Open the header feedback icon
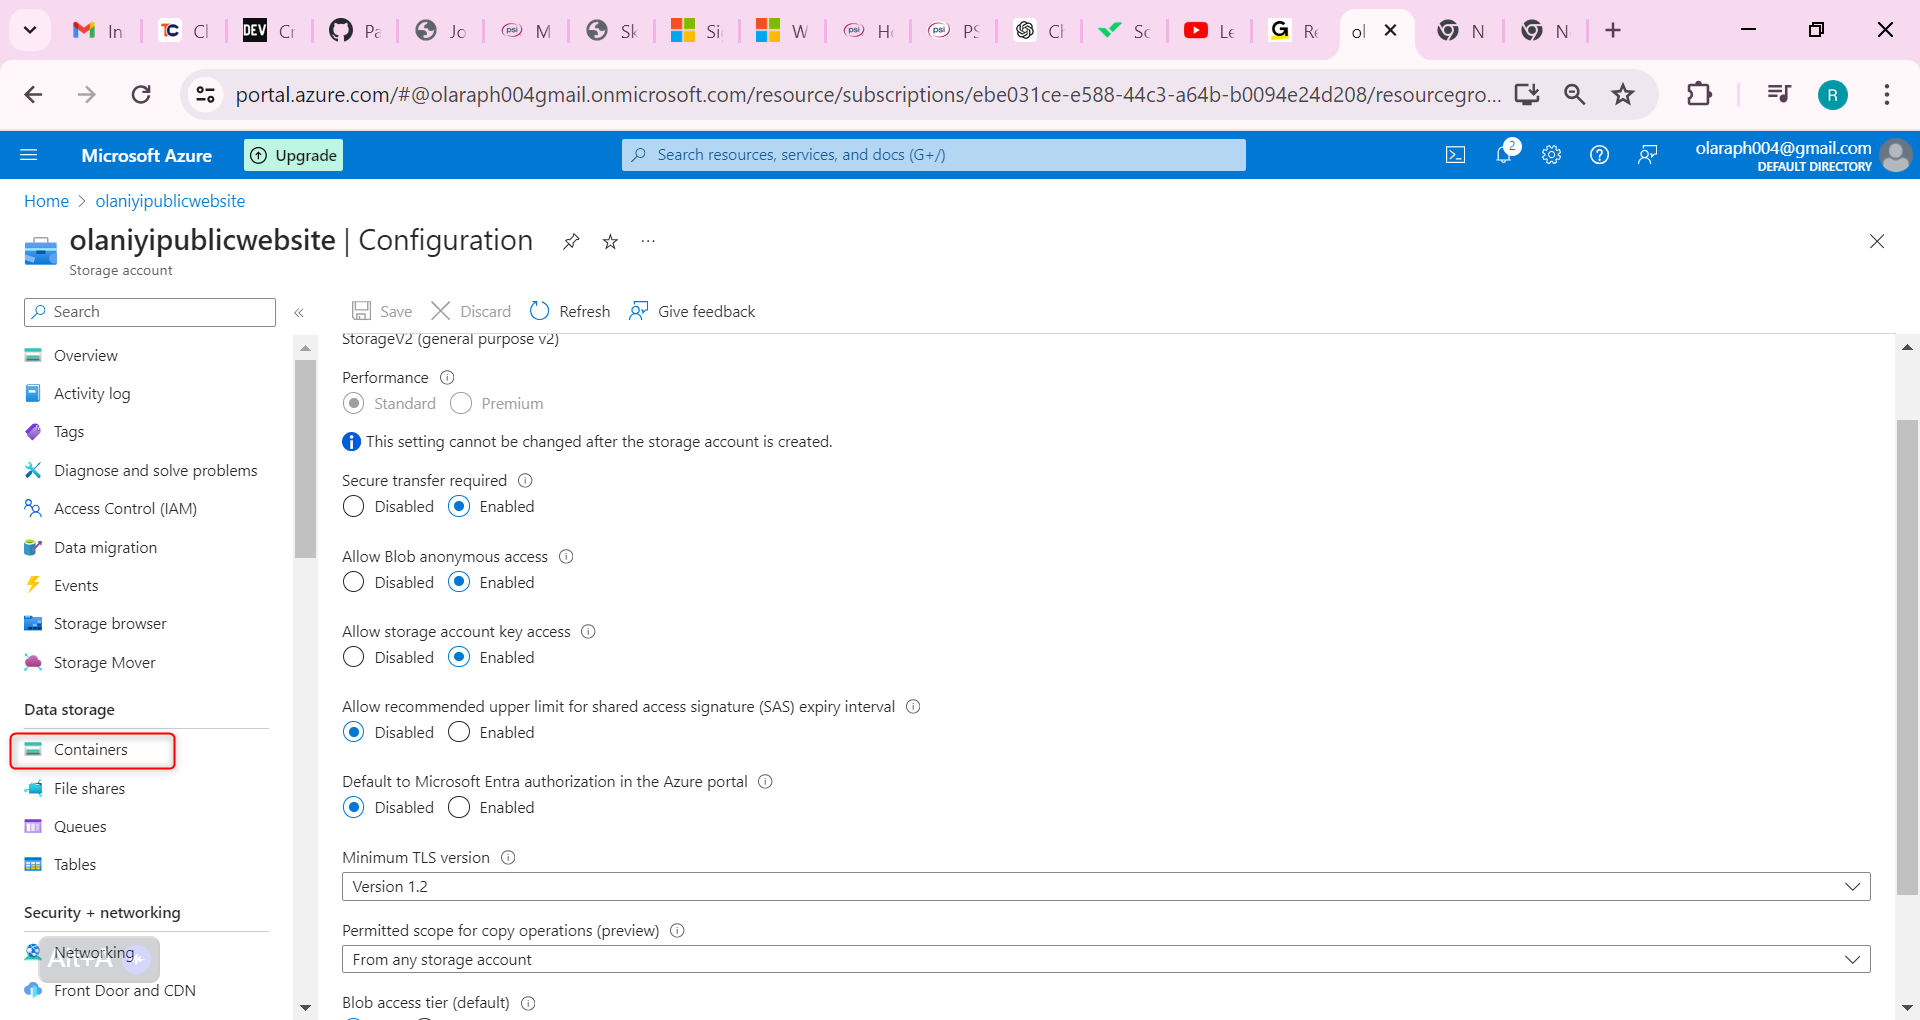 coord(1647,155)
